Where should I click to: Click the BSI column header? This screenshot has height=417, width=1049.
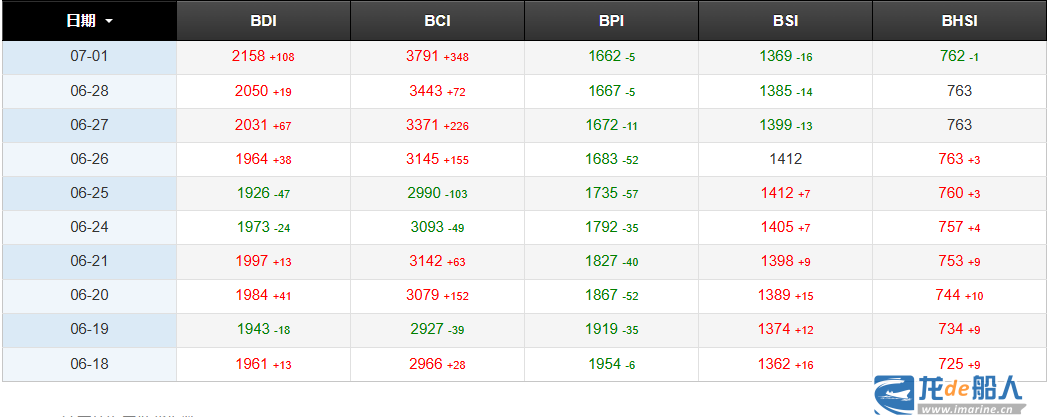tap(785, 21)
